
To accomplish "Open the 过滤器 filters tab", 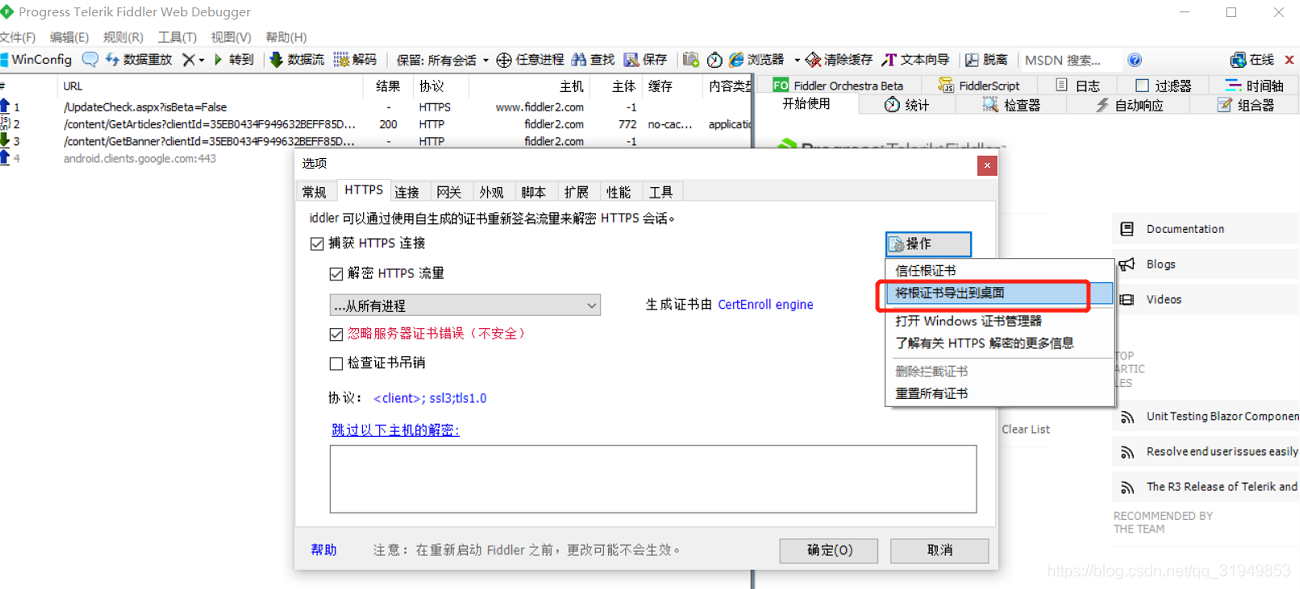I will point(1163,85).
